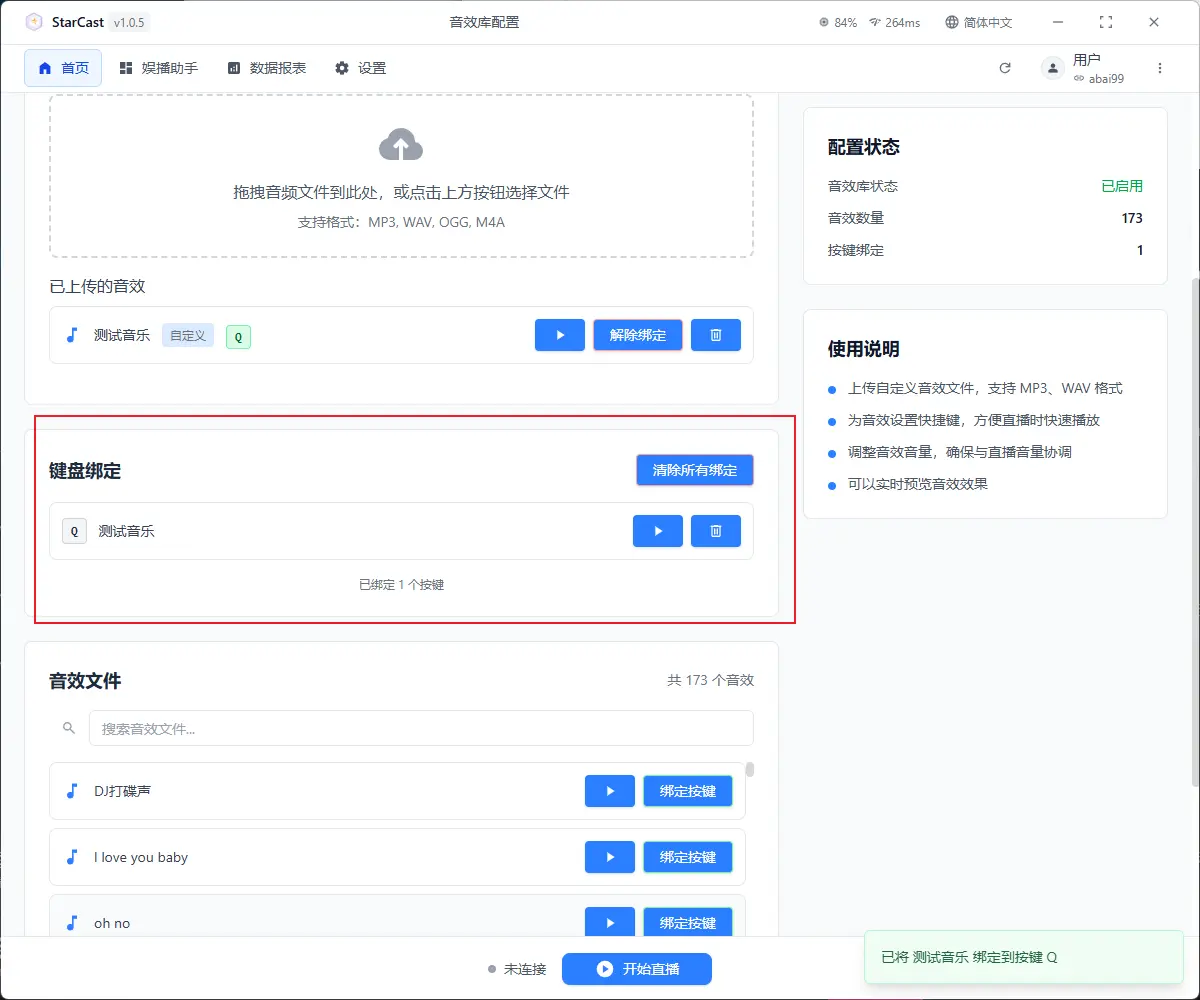
Task: Go to the 设置 tab
Action: point(360,68)
